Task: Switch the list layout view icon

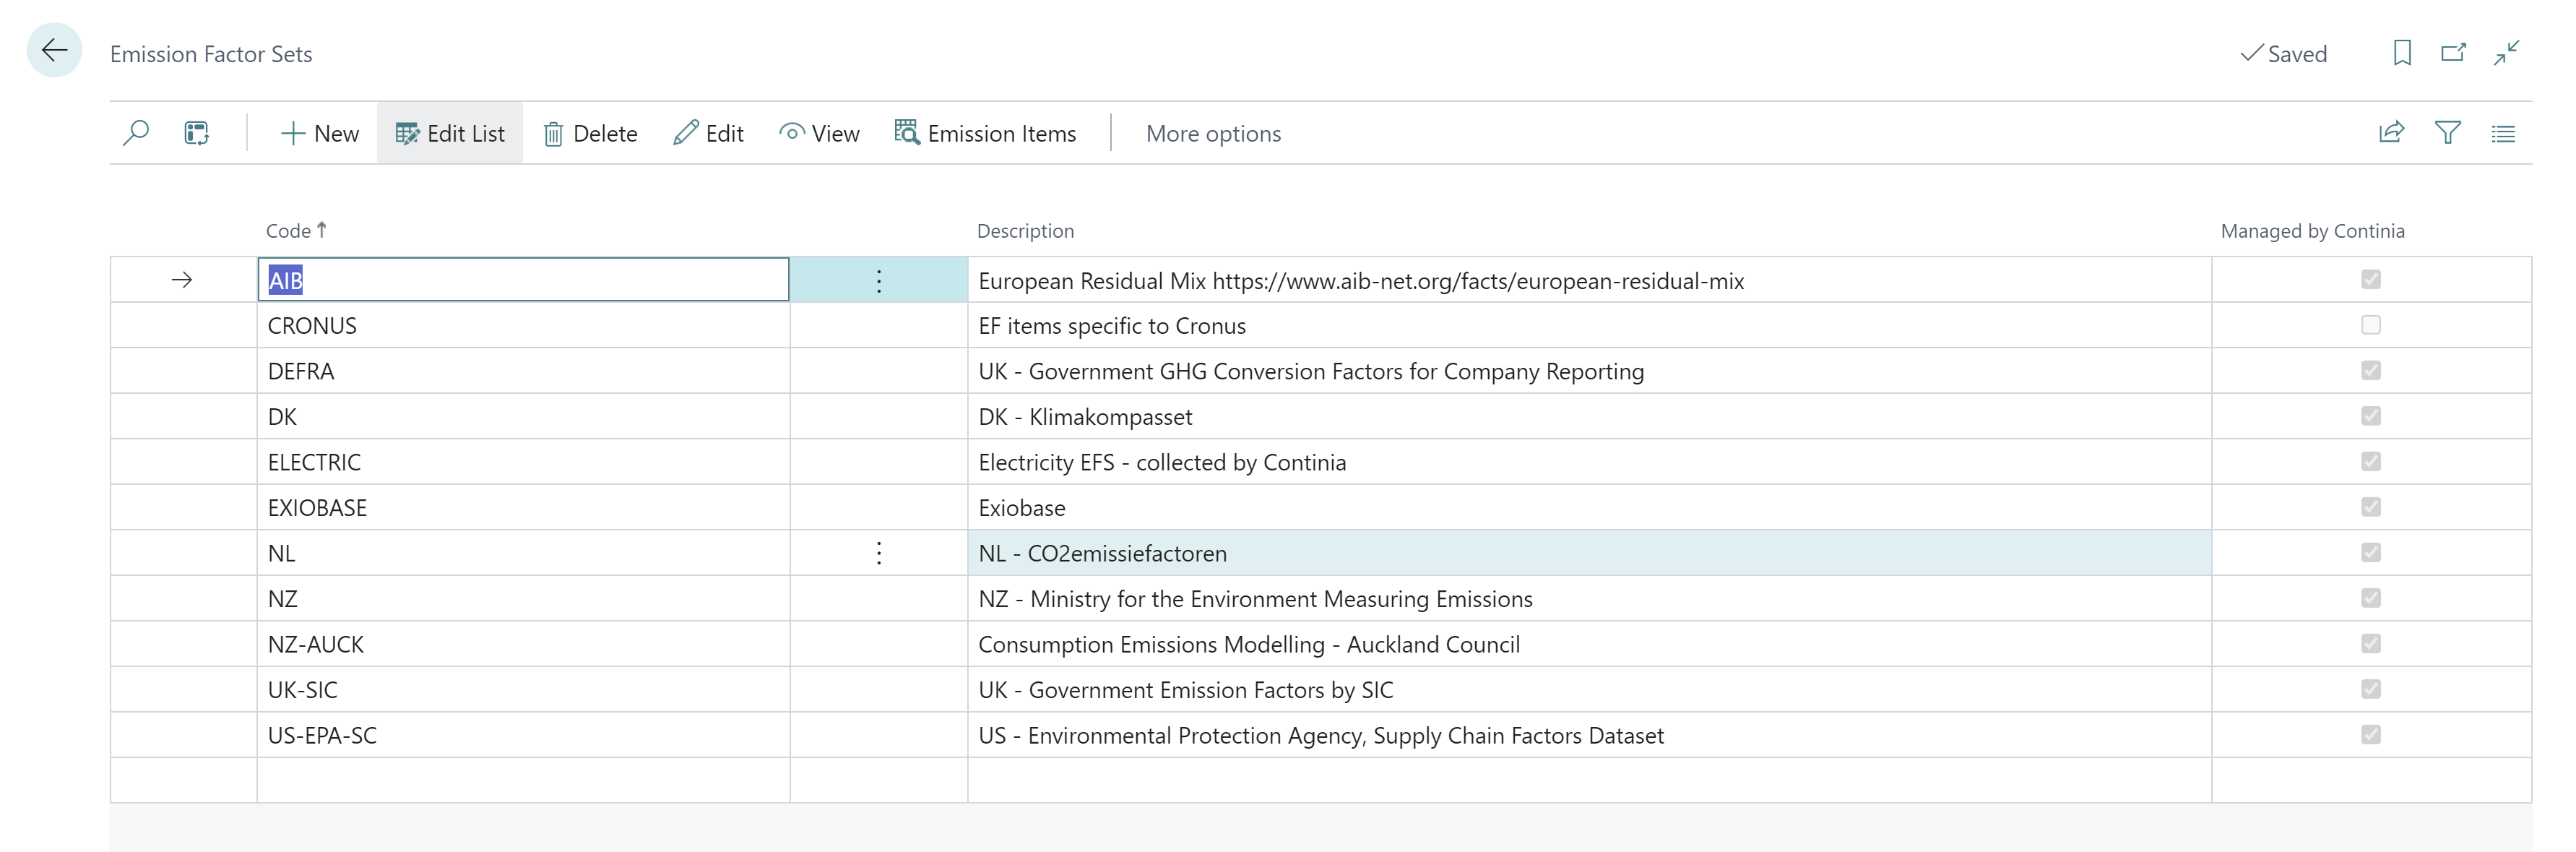Action: 2503,133
